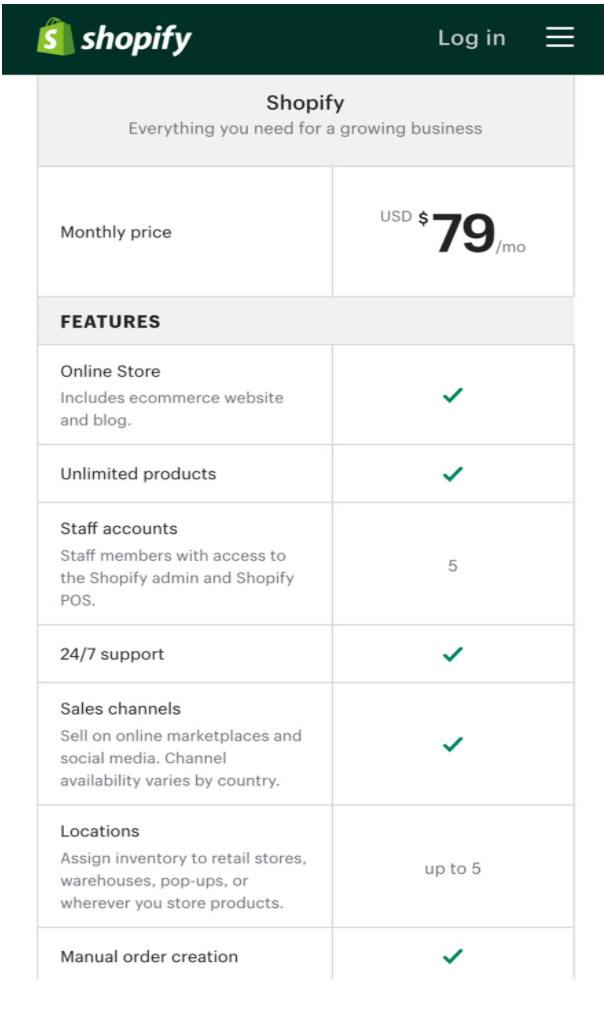The height and width of the screenshot is (1016, 604).
Task: Click the Manual order creation checkmark
Action: click(x=453, y=956)
